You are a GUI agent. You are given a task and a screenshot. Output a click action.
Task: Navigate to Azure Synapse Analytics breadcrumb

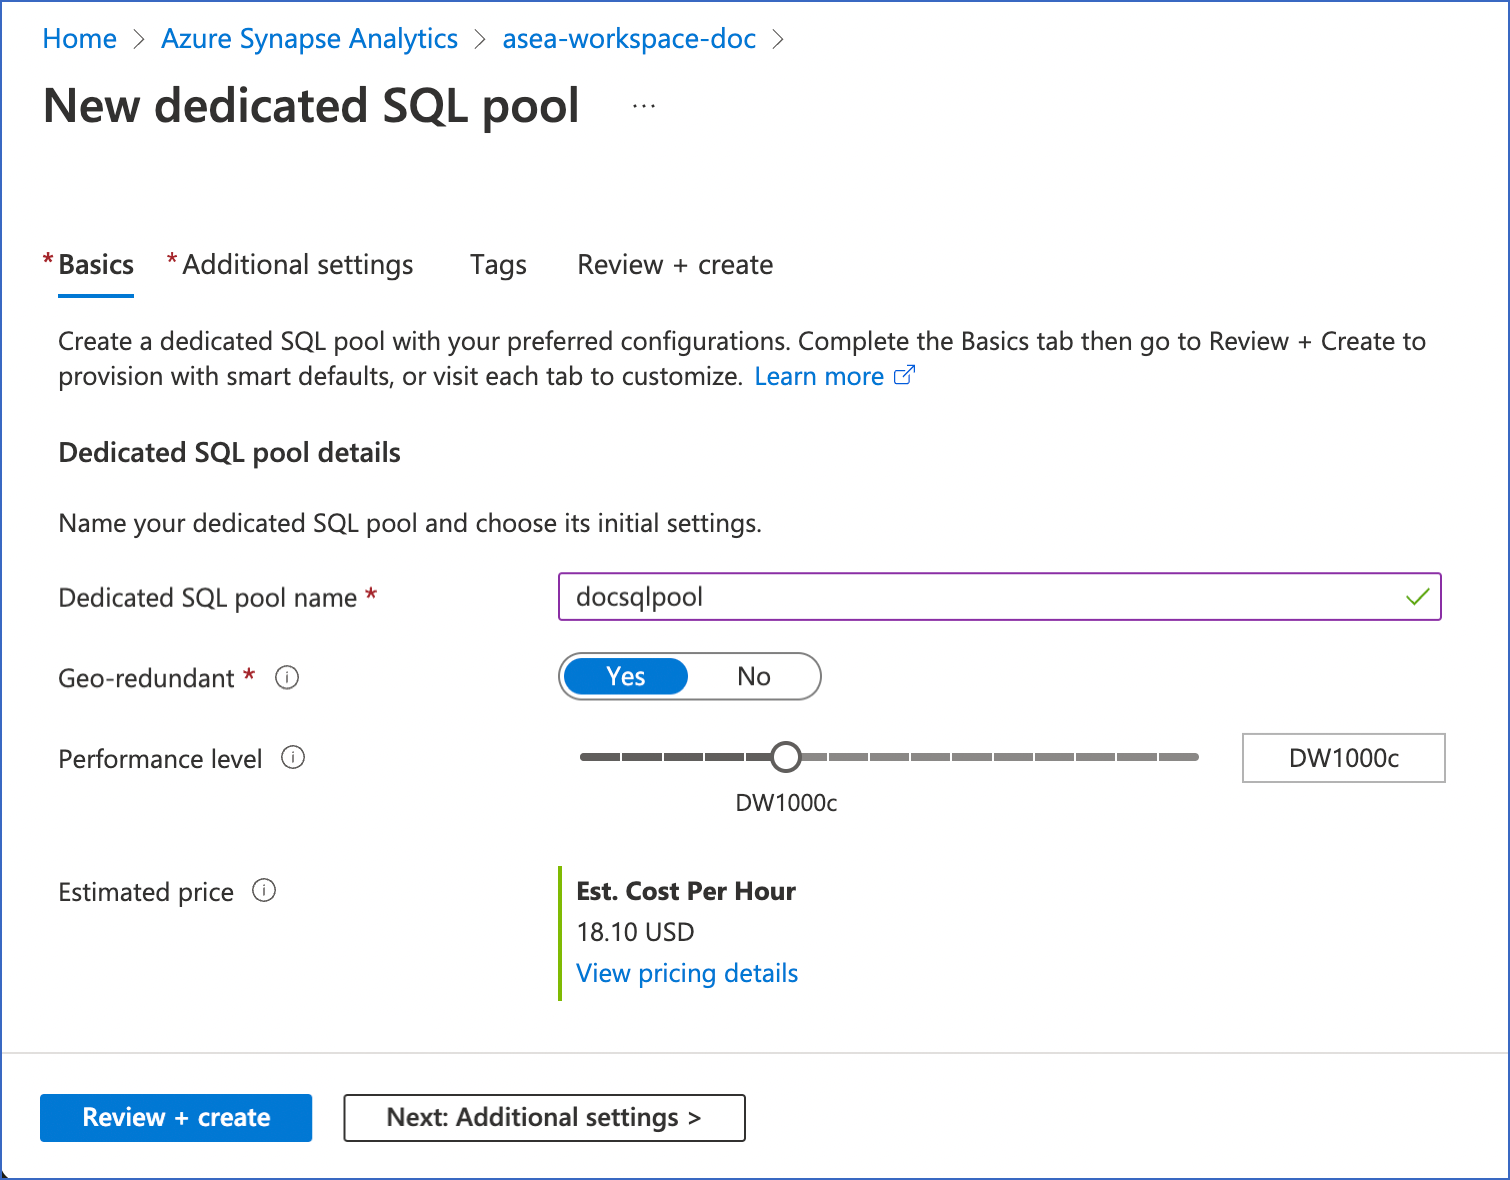310,39
